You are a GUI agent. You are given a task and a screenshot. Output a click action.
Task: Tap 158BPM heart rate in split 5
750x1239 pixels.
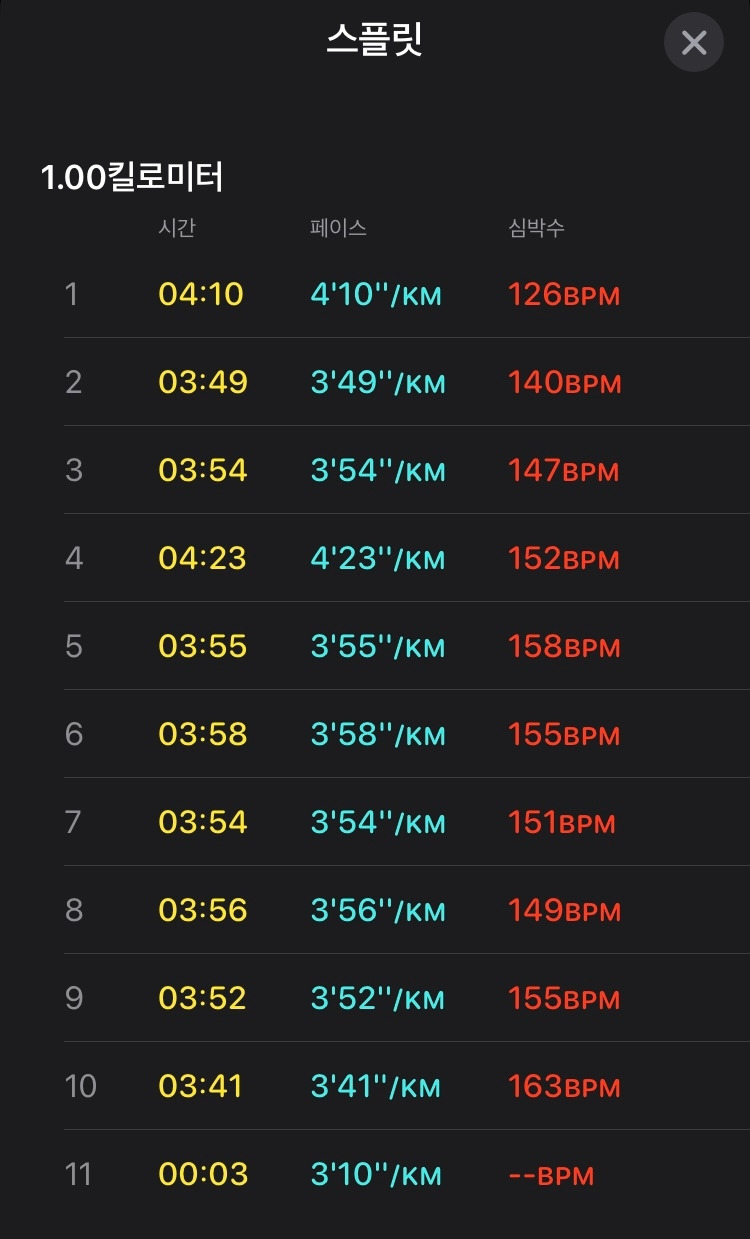564,647
